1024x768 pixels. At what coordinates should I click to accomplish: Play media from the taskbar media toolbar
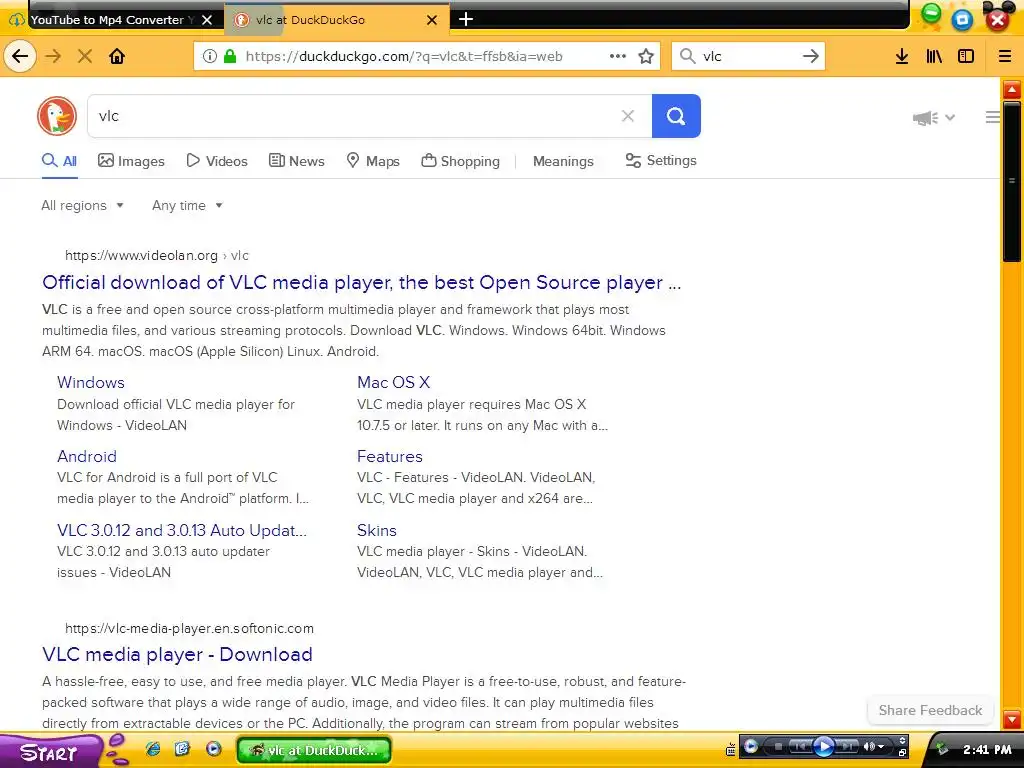pyautogui.click(x=824, y=746)
